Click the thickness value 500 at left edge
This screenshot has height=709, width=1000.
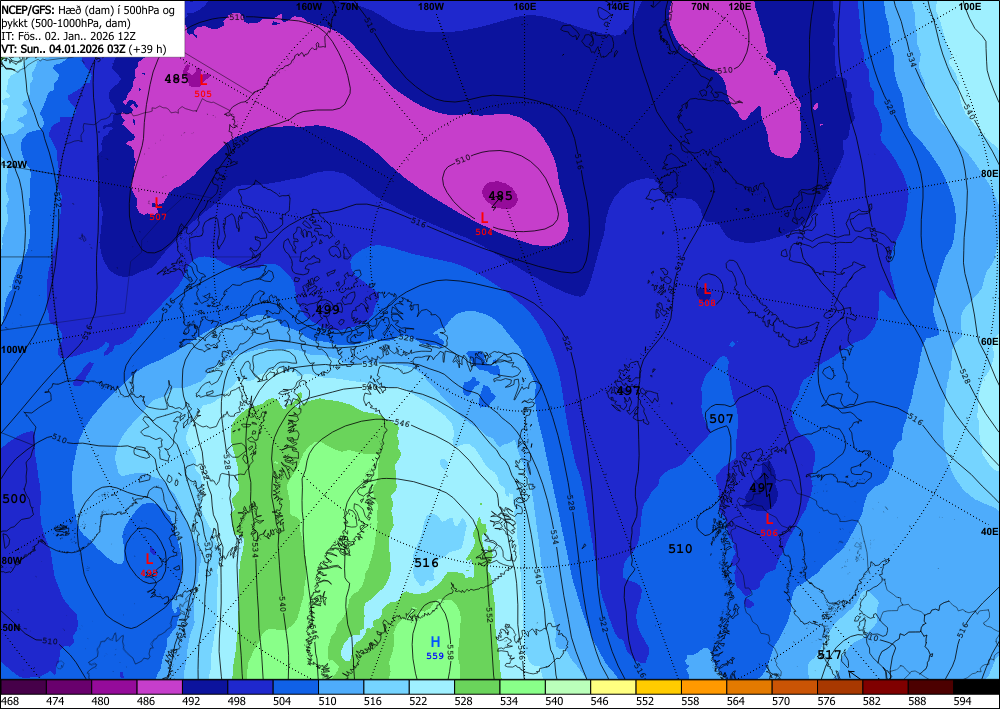pos(14,499)
